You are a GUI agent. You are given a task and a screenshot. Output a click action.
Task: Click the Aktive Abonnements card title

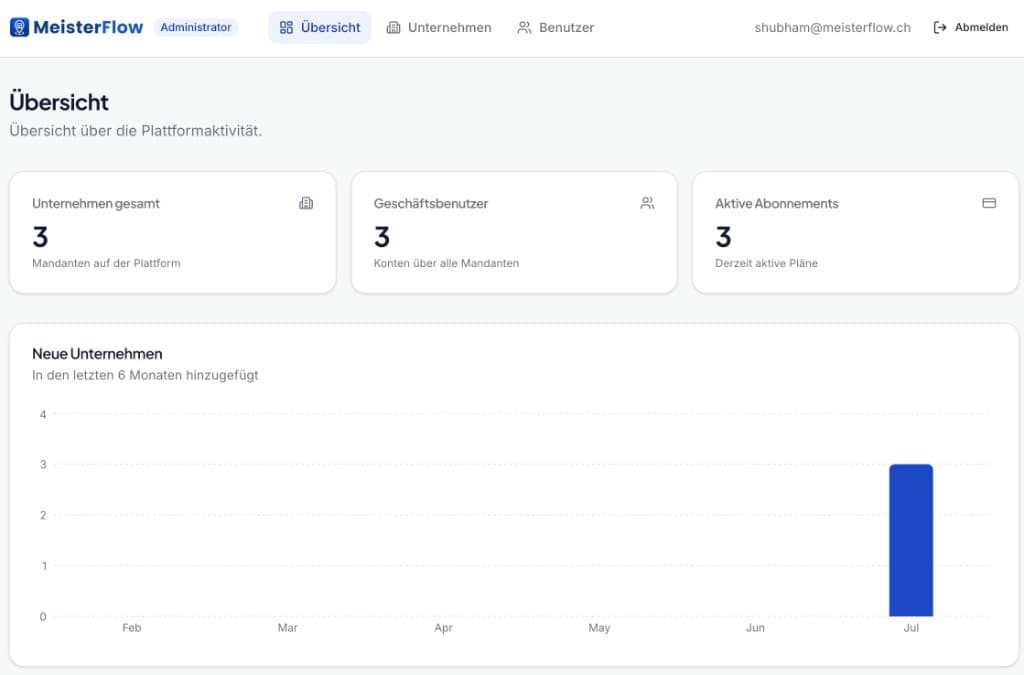[776, 204]
